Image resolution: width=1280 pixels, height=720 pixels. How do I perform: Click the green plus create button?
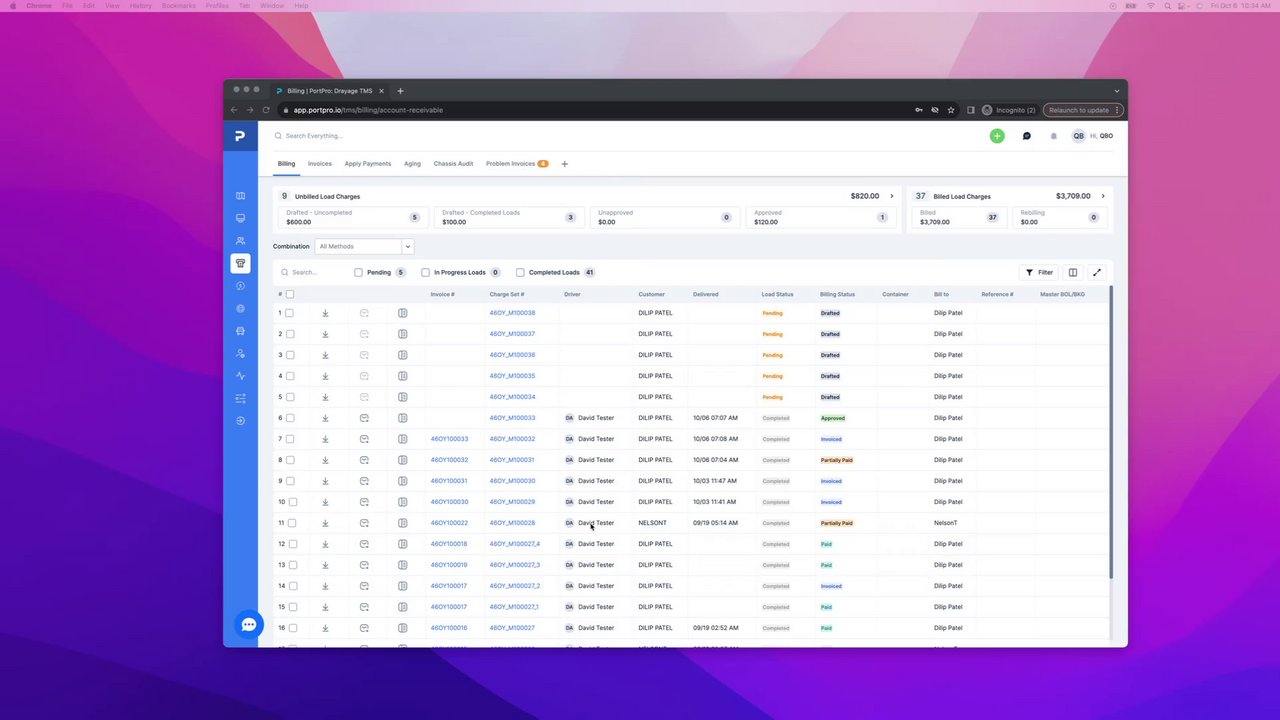point(997,136)
